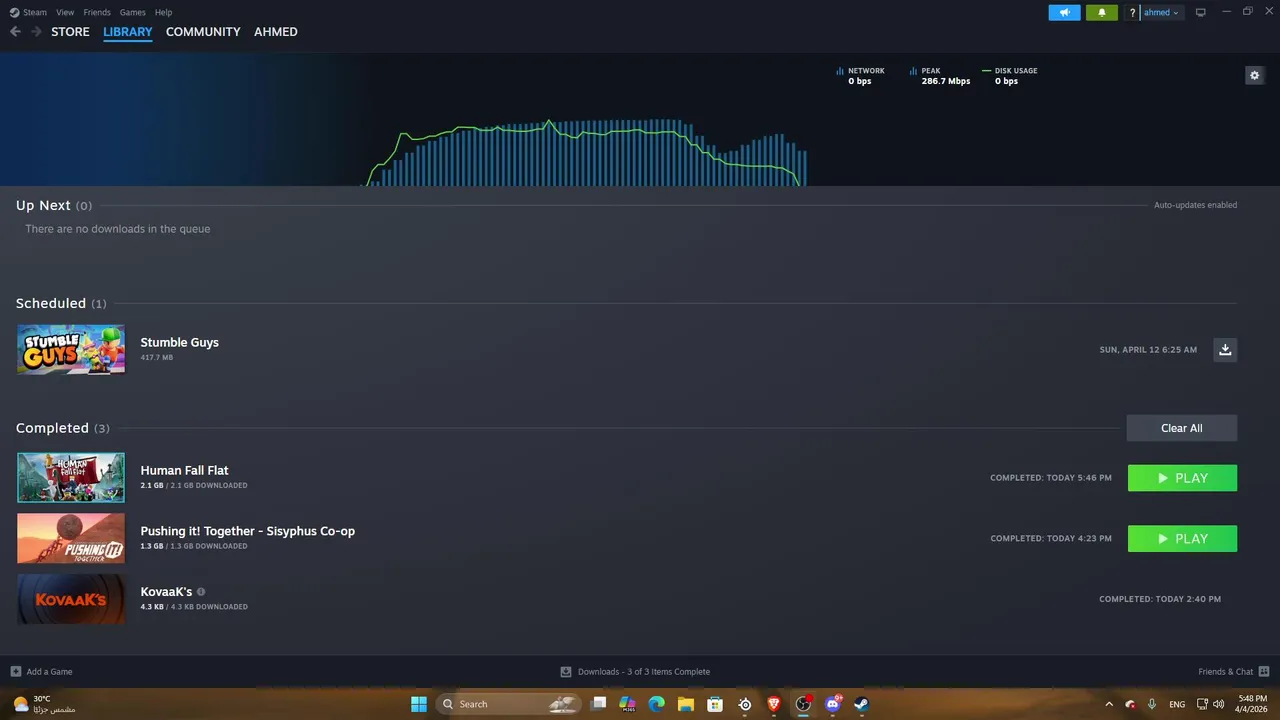This screenshot has width=1280, height=720.
Task: Play Pushing it! Together - Sisyphus Co-op
Action: pos(1182,539)
